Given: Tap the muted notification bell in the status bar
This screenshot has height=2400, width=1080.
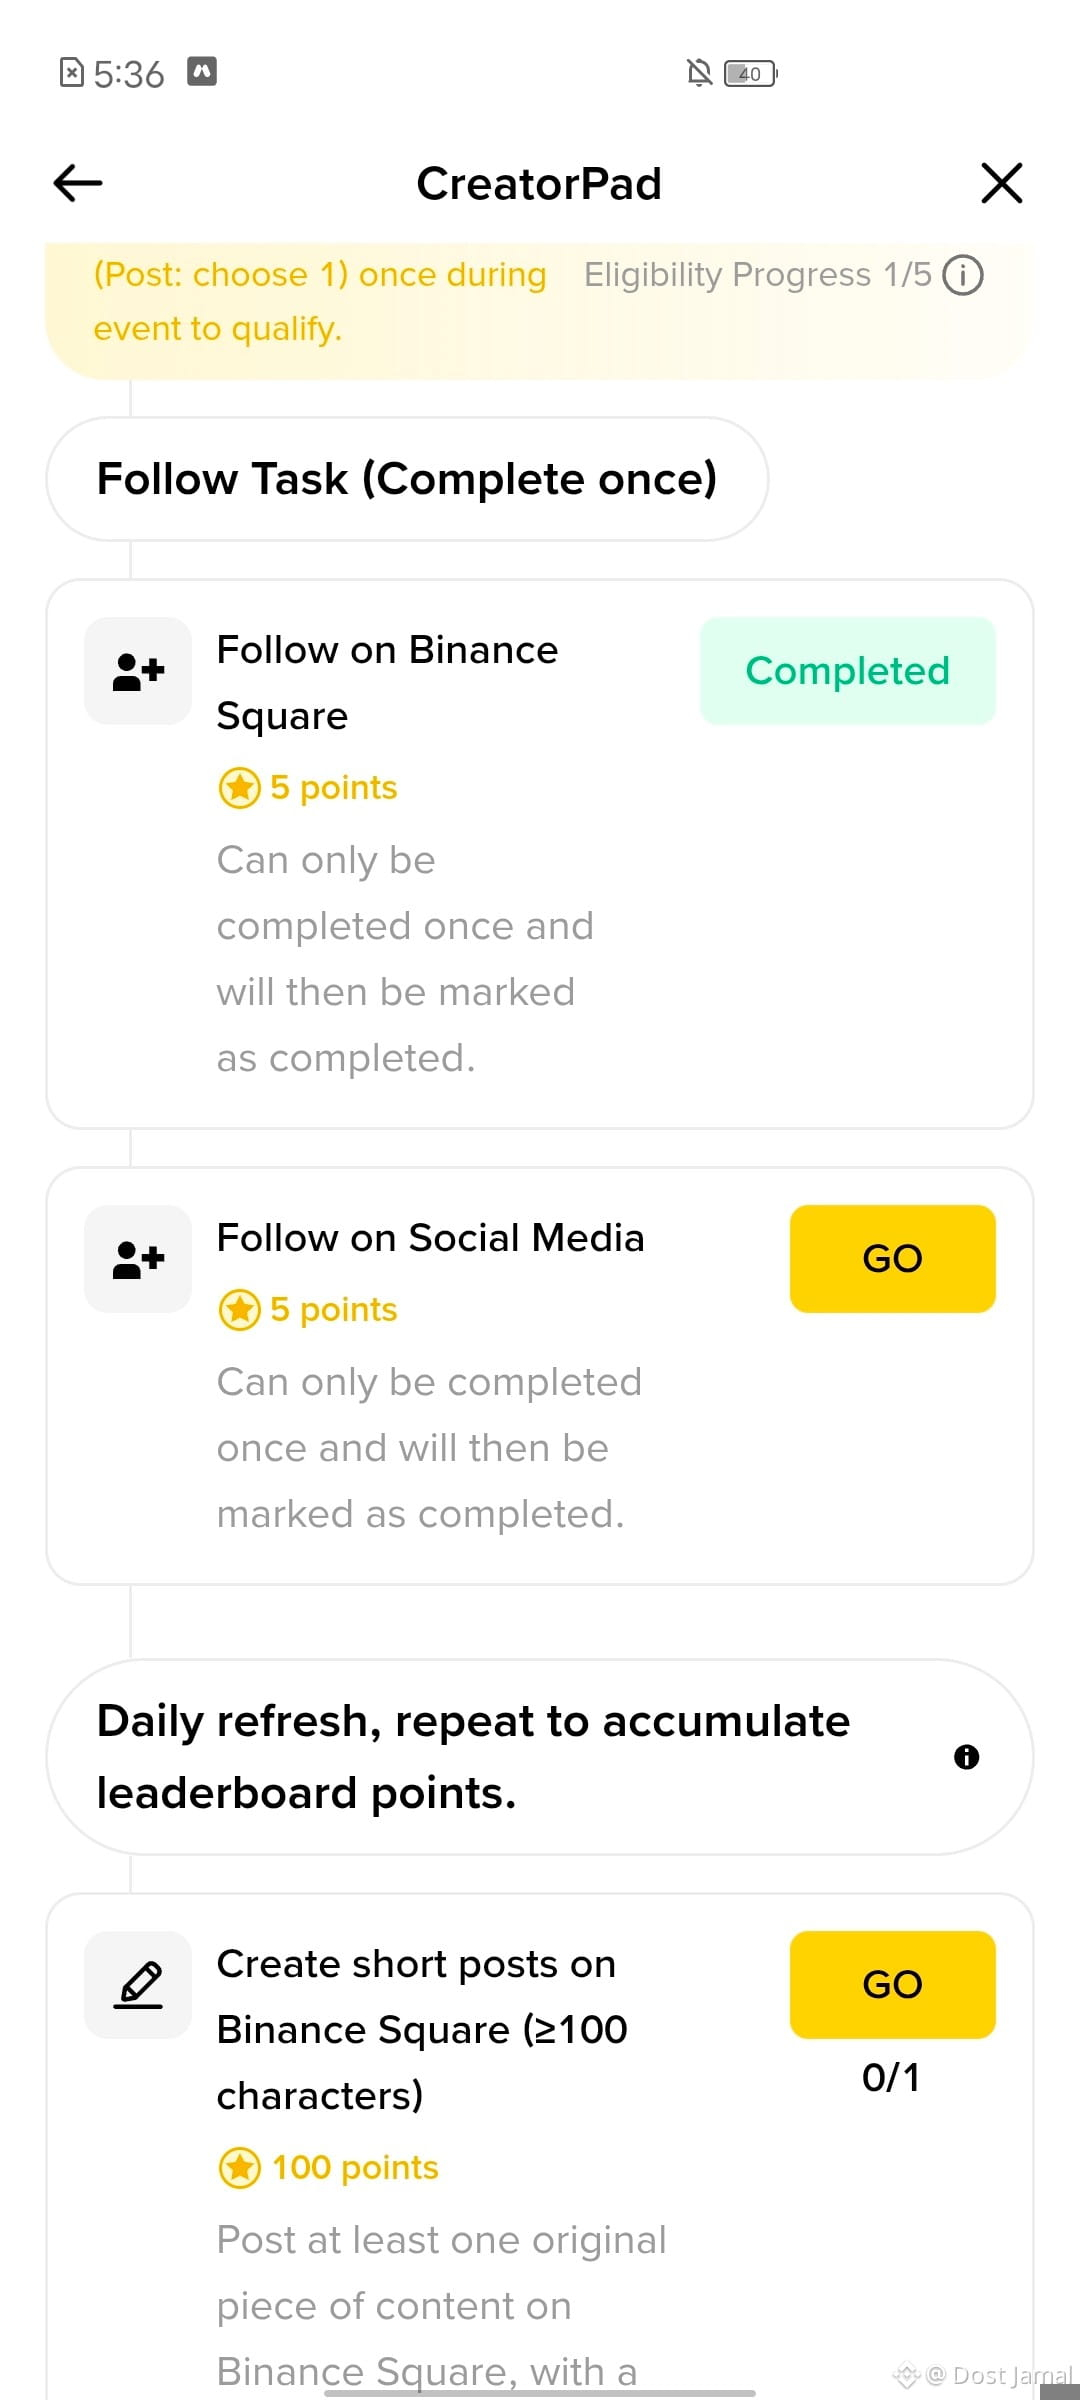Looking at the screenshot, I should point(699,73).
